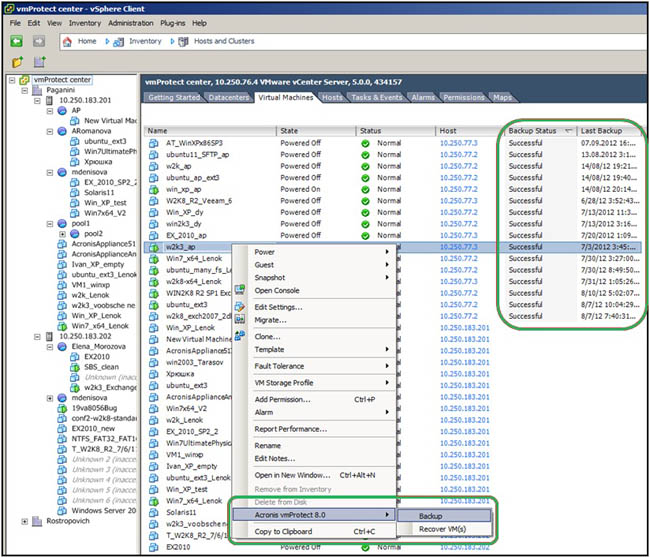Click the New Folder toolbar icon
Screen dimensions: 650x557
pyautogui.click(x=18, y=62)
